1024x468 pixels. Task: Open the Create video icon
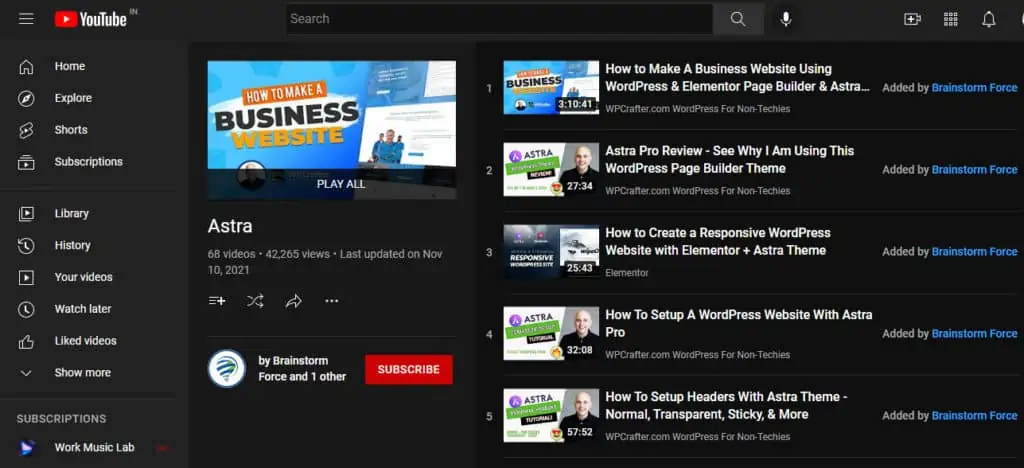point(911,19)
